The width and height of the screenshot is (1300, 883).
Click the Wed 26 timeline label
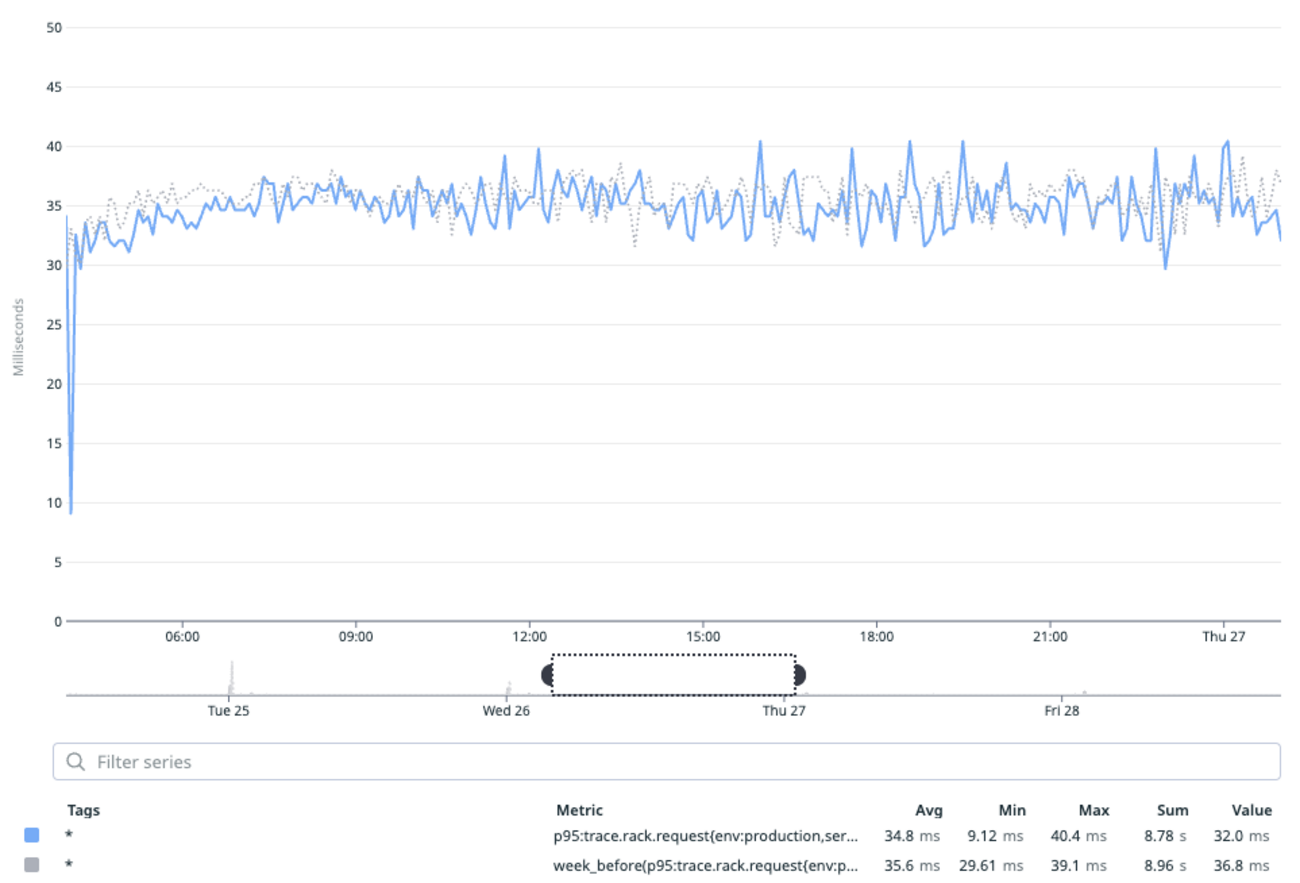[x=506, y=711]
